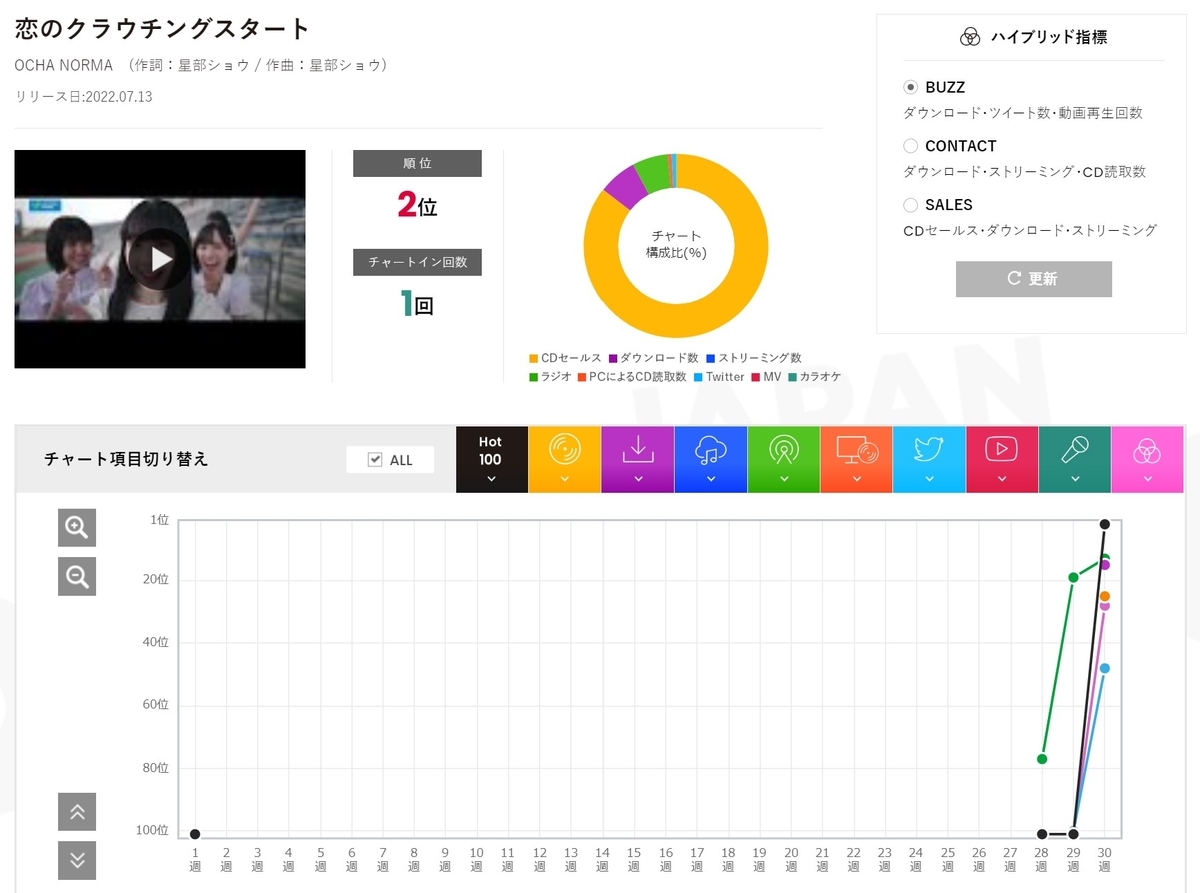Toggle the CD sales chart line
Screen dimensions: 1200x893
pyautogui.click(x=564, y=459)
